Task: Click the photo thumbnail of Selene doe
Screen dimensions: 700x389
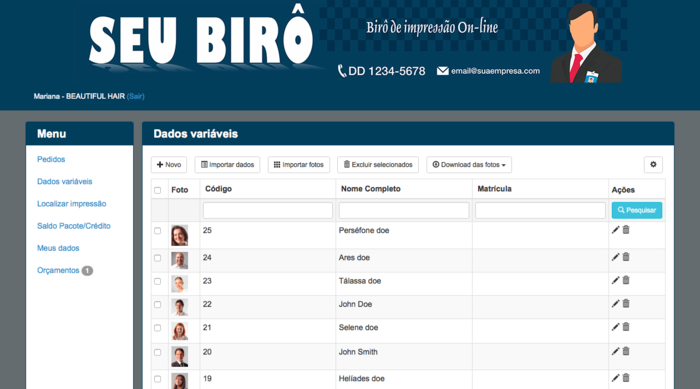Action: [x=179, y=331]
